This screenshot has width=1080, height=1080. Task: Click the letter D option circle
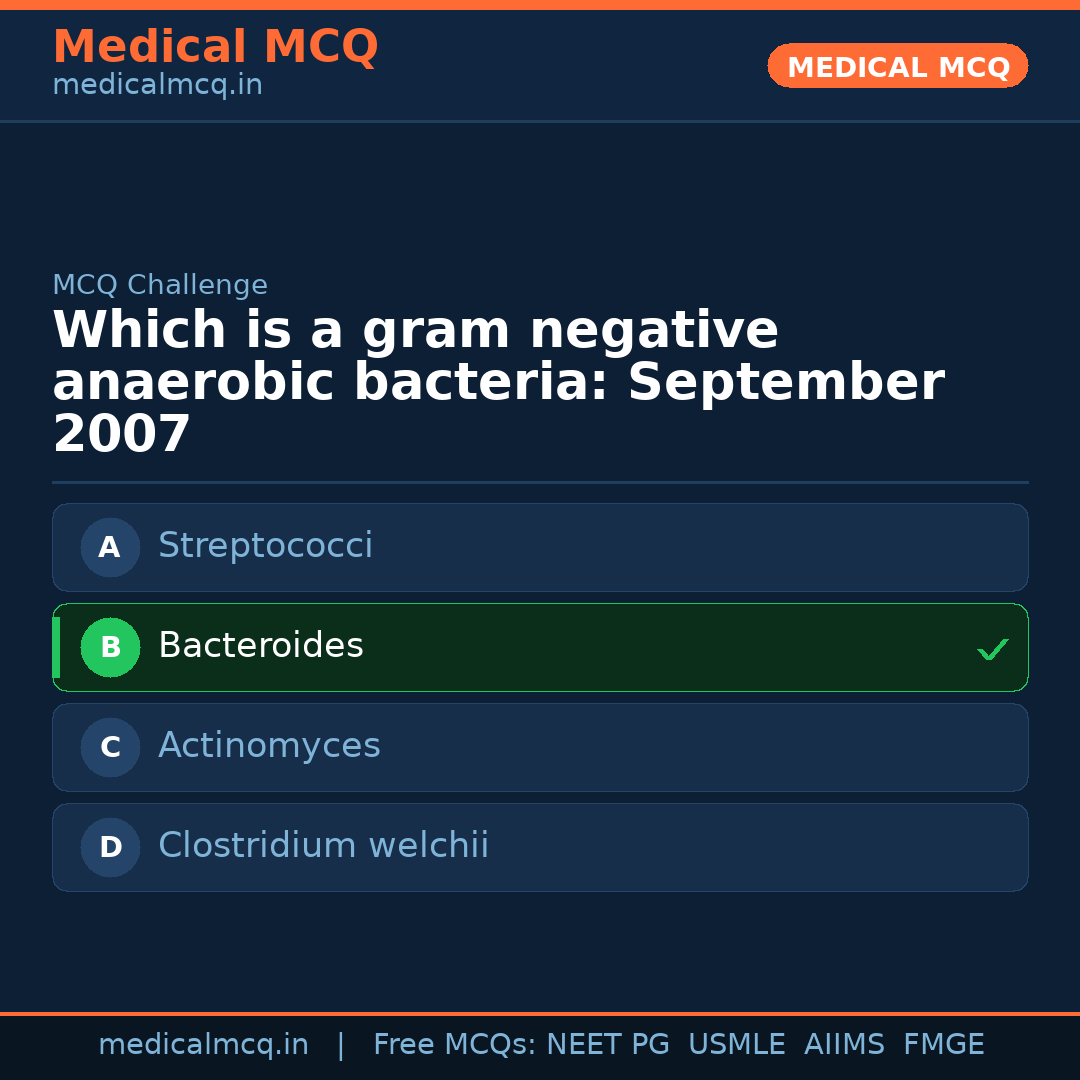tap(110, 847)
